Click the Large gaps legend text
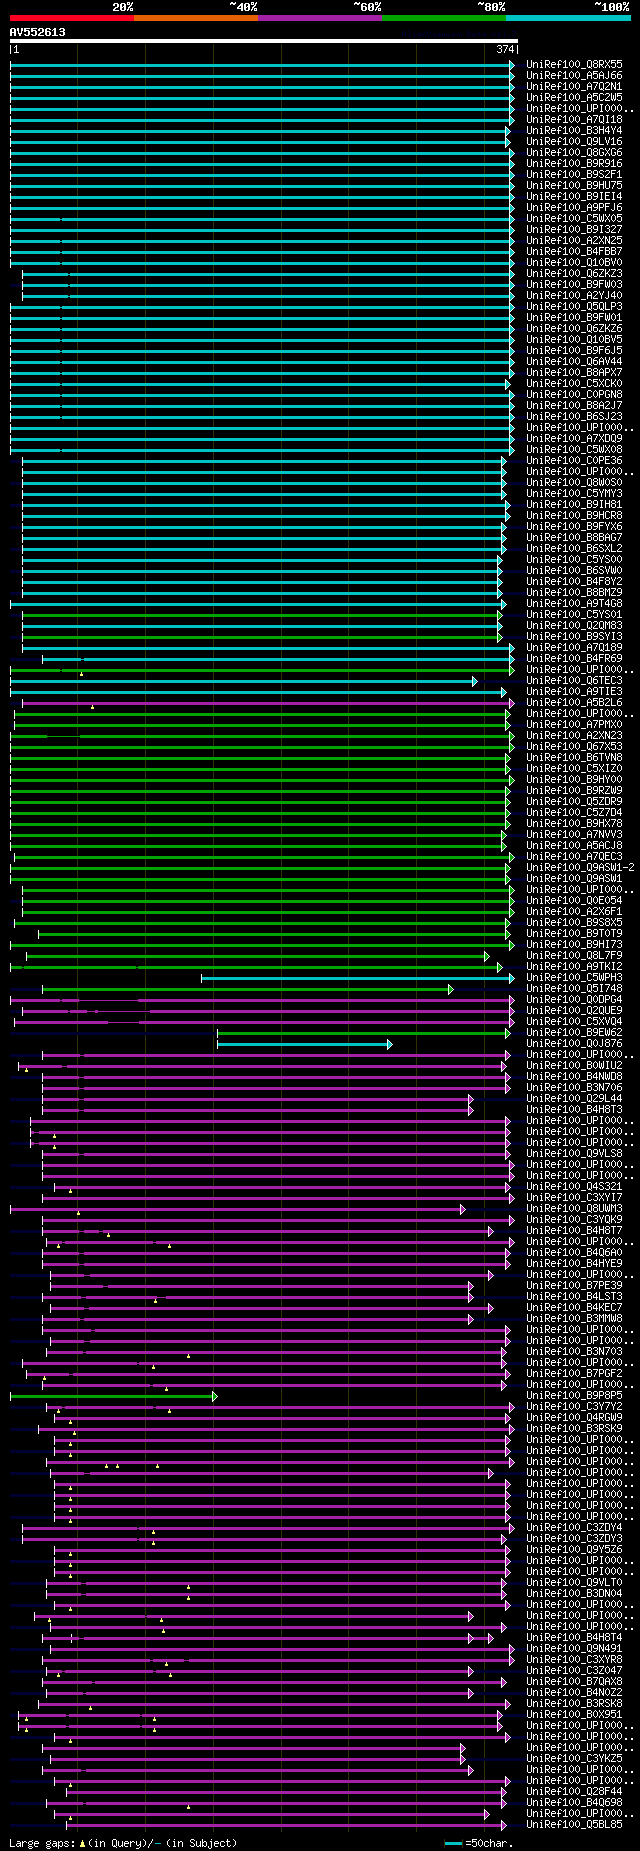This screenshot has height=1851, width=640. tap(123, 1843)
